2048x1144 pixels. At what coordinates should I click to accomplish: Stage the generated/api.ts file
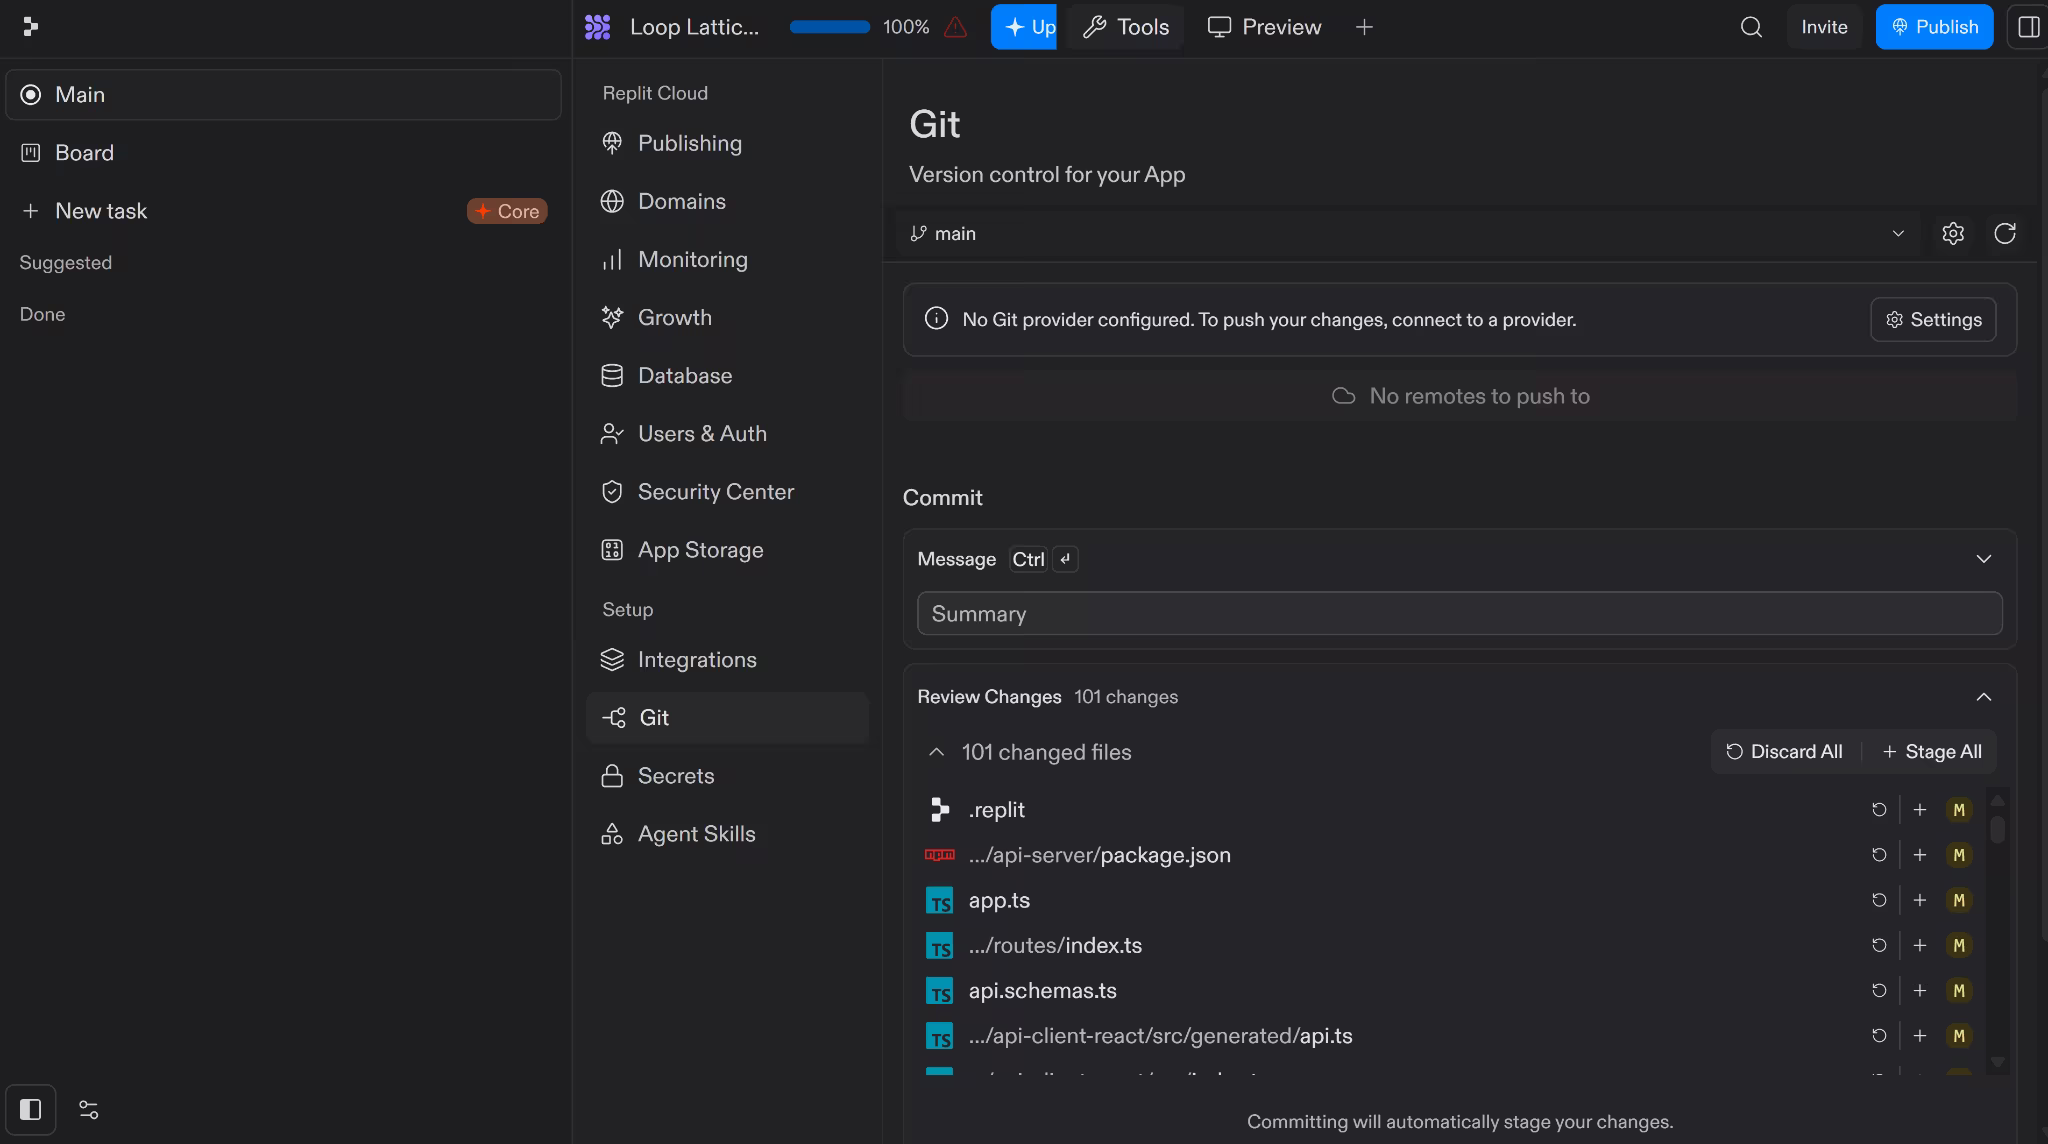[1919, 1036]
